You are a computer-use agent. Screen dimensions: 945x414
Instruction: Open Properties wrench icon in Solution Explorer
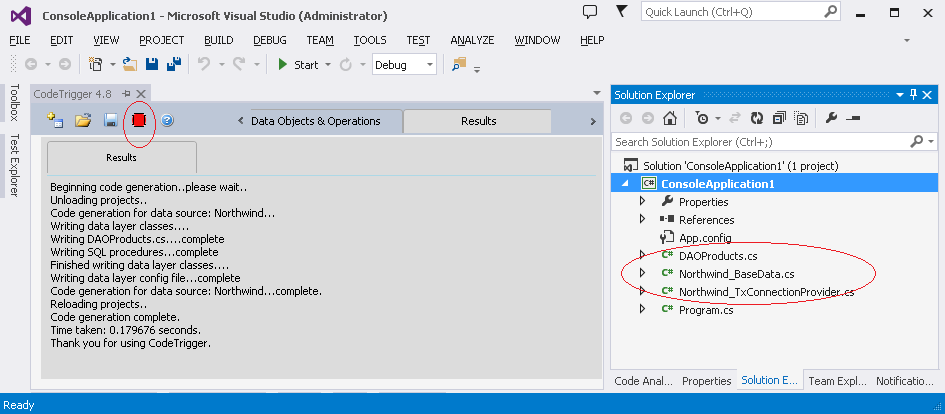click(x=830, y=118)
